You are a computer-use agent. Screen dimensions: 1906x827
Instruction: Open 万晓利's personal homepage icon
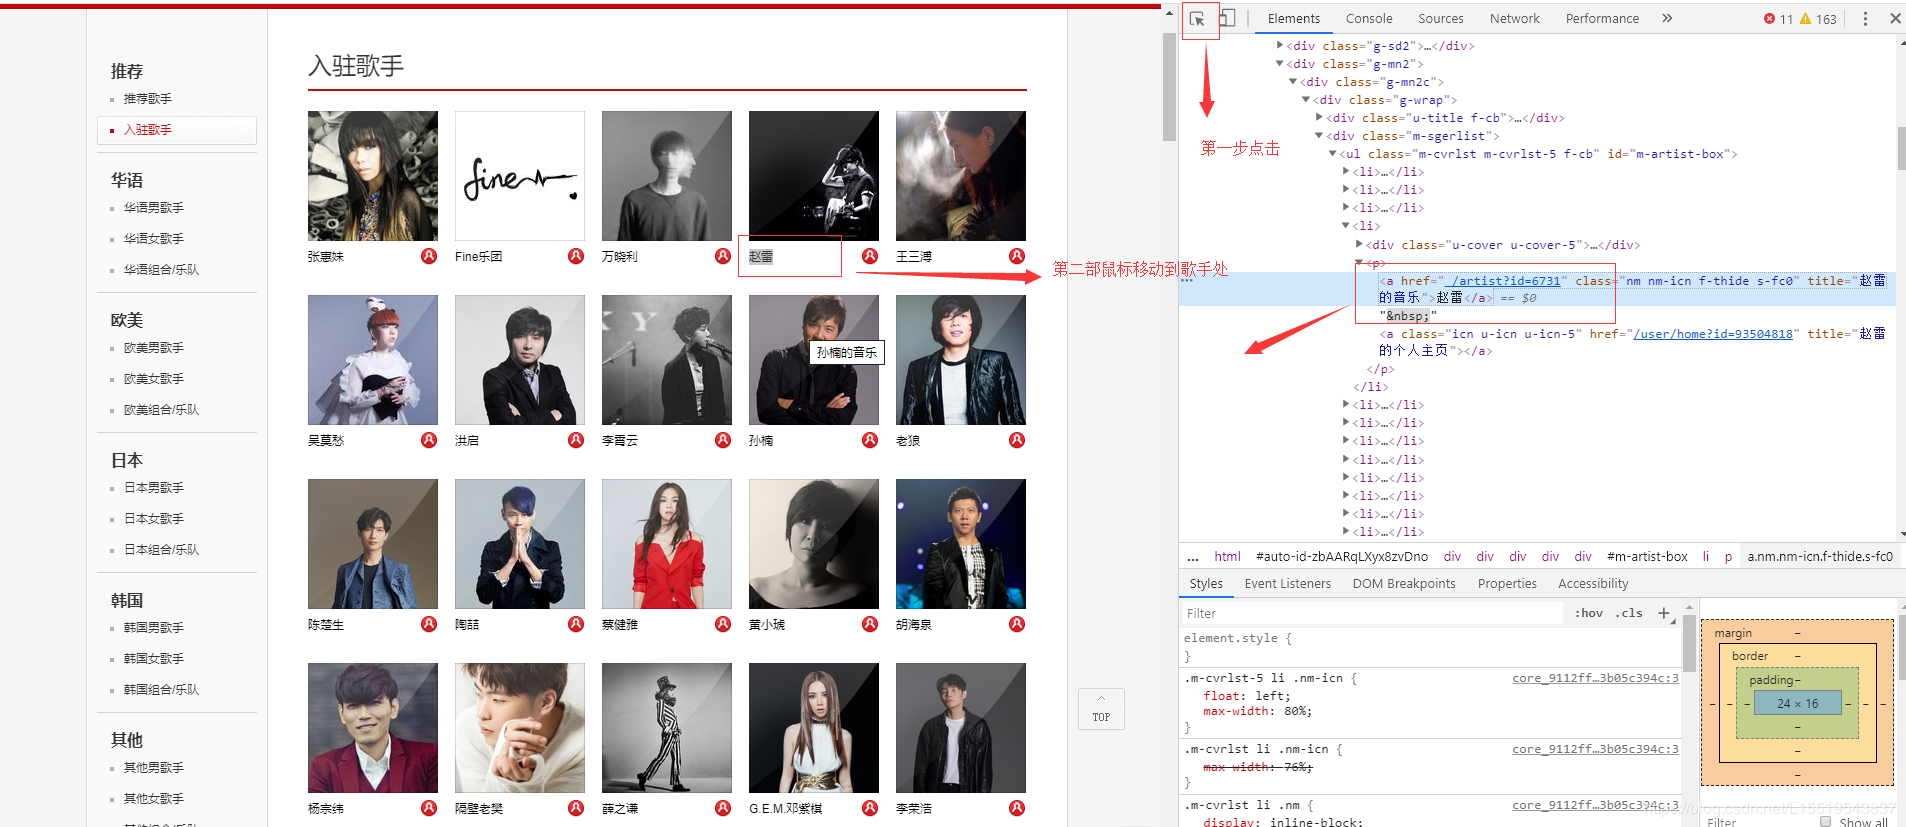(x=723, y=256)
